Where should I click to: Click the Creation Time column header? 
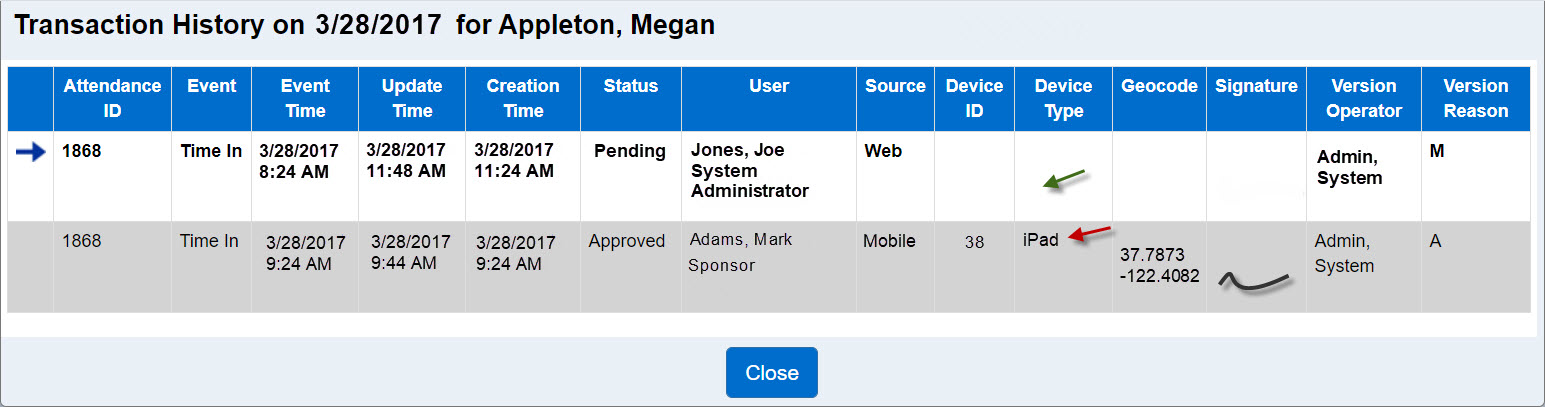pyautogui.click(x=523, y=98)
